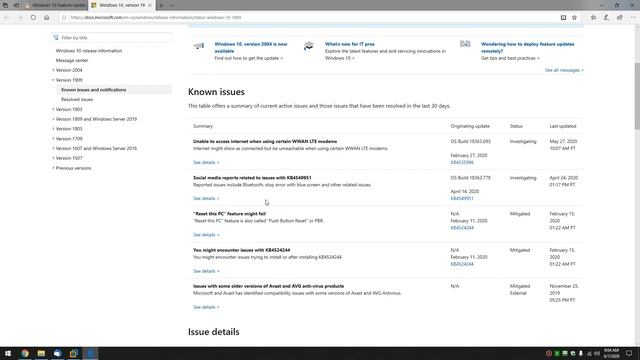Open KB4549951 link in Originating update column
This screenshot has width=640, height=360.
462,198
